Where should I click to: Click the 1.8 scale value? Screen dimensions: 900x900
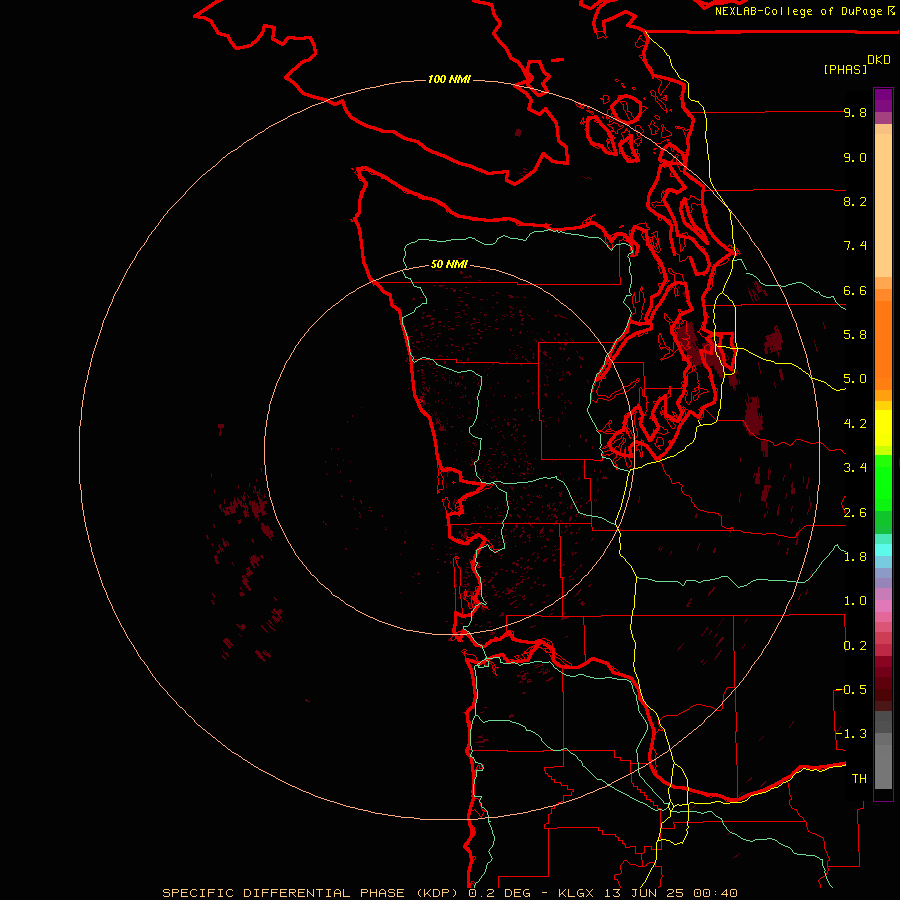(855, 557)
